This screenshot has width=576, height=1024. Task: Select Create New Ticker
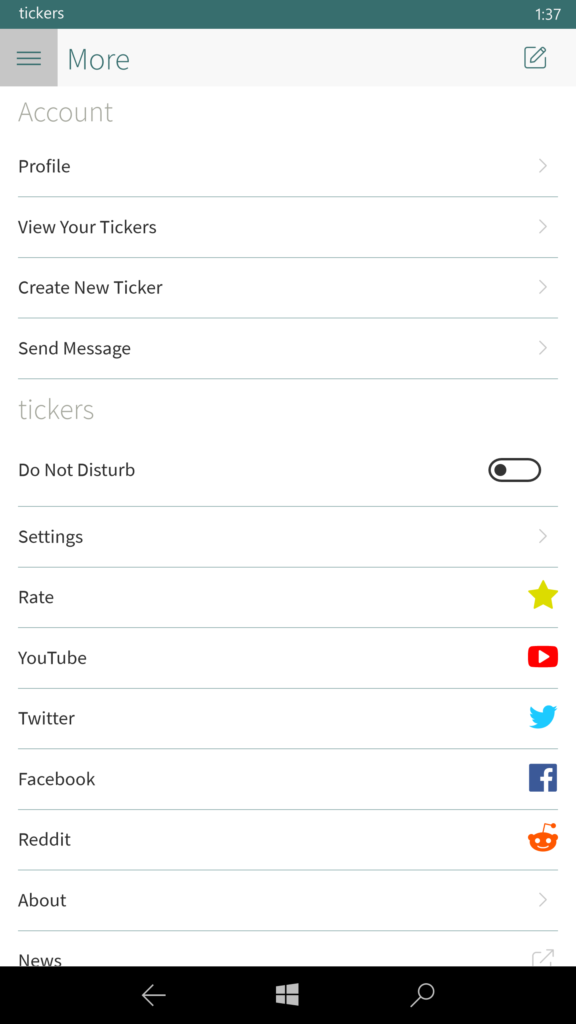[x=288, y=288]
